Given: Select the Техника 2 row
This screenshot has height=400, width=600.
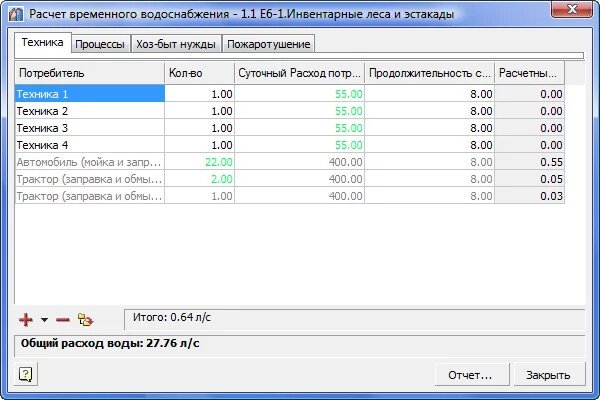Looking at the screenshot, I should pyautogui.click(x=289, y=111).
